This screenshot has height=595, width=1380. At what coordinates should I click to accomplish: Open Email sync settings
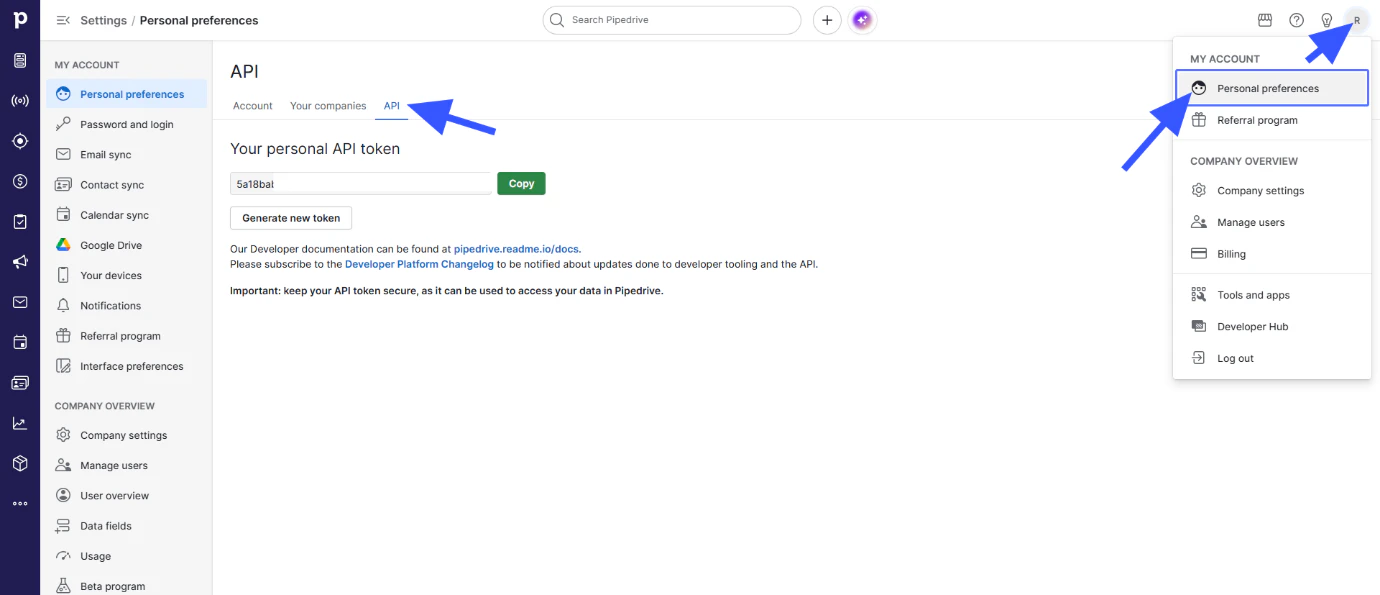coord(126,155)
